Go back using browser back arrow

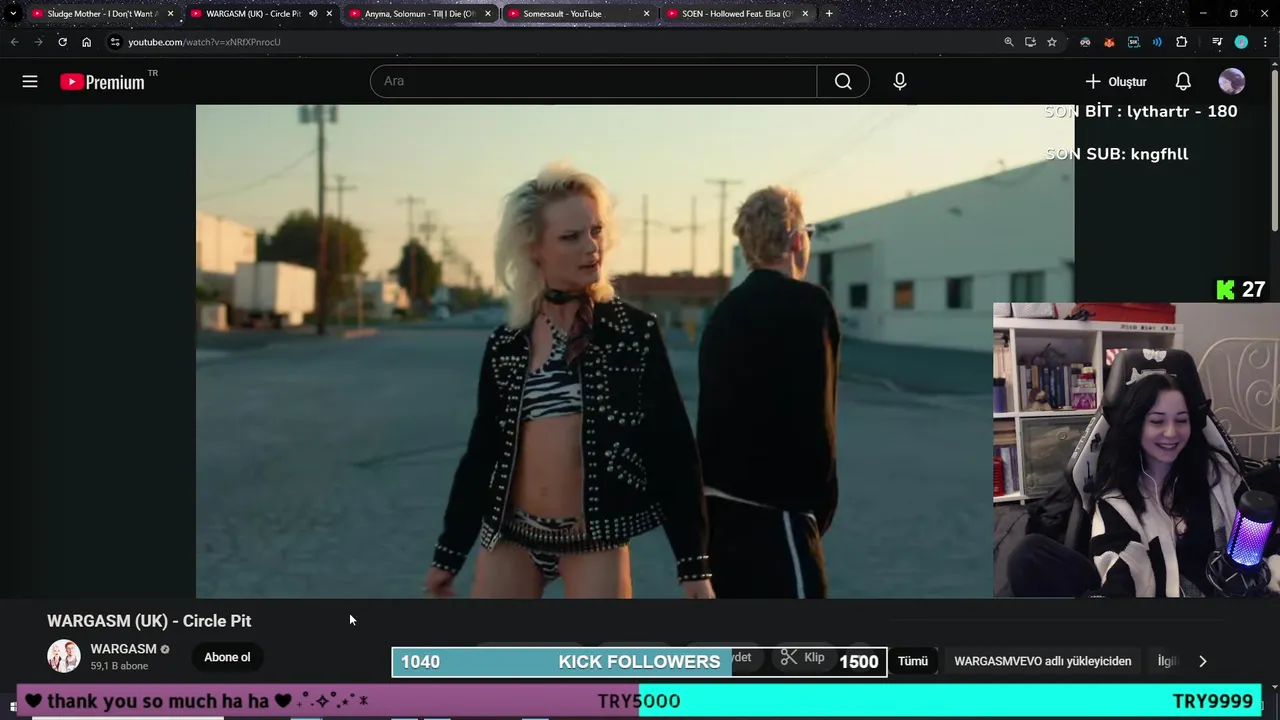[14, 42]
